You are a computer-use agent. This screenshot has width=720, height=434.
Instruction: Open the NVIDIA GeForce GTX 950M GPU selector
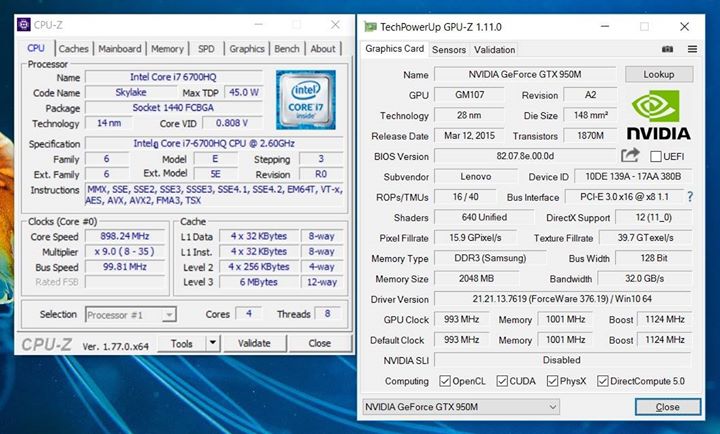click(461, 407)
